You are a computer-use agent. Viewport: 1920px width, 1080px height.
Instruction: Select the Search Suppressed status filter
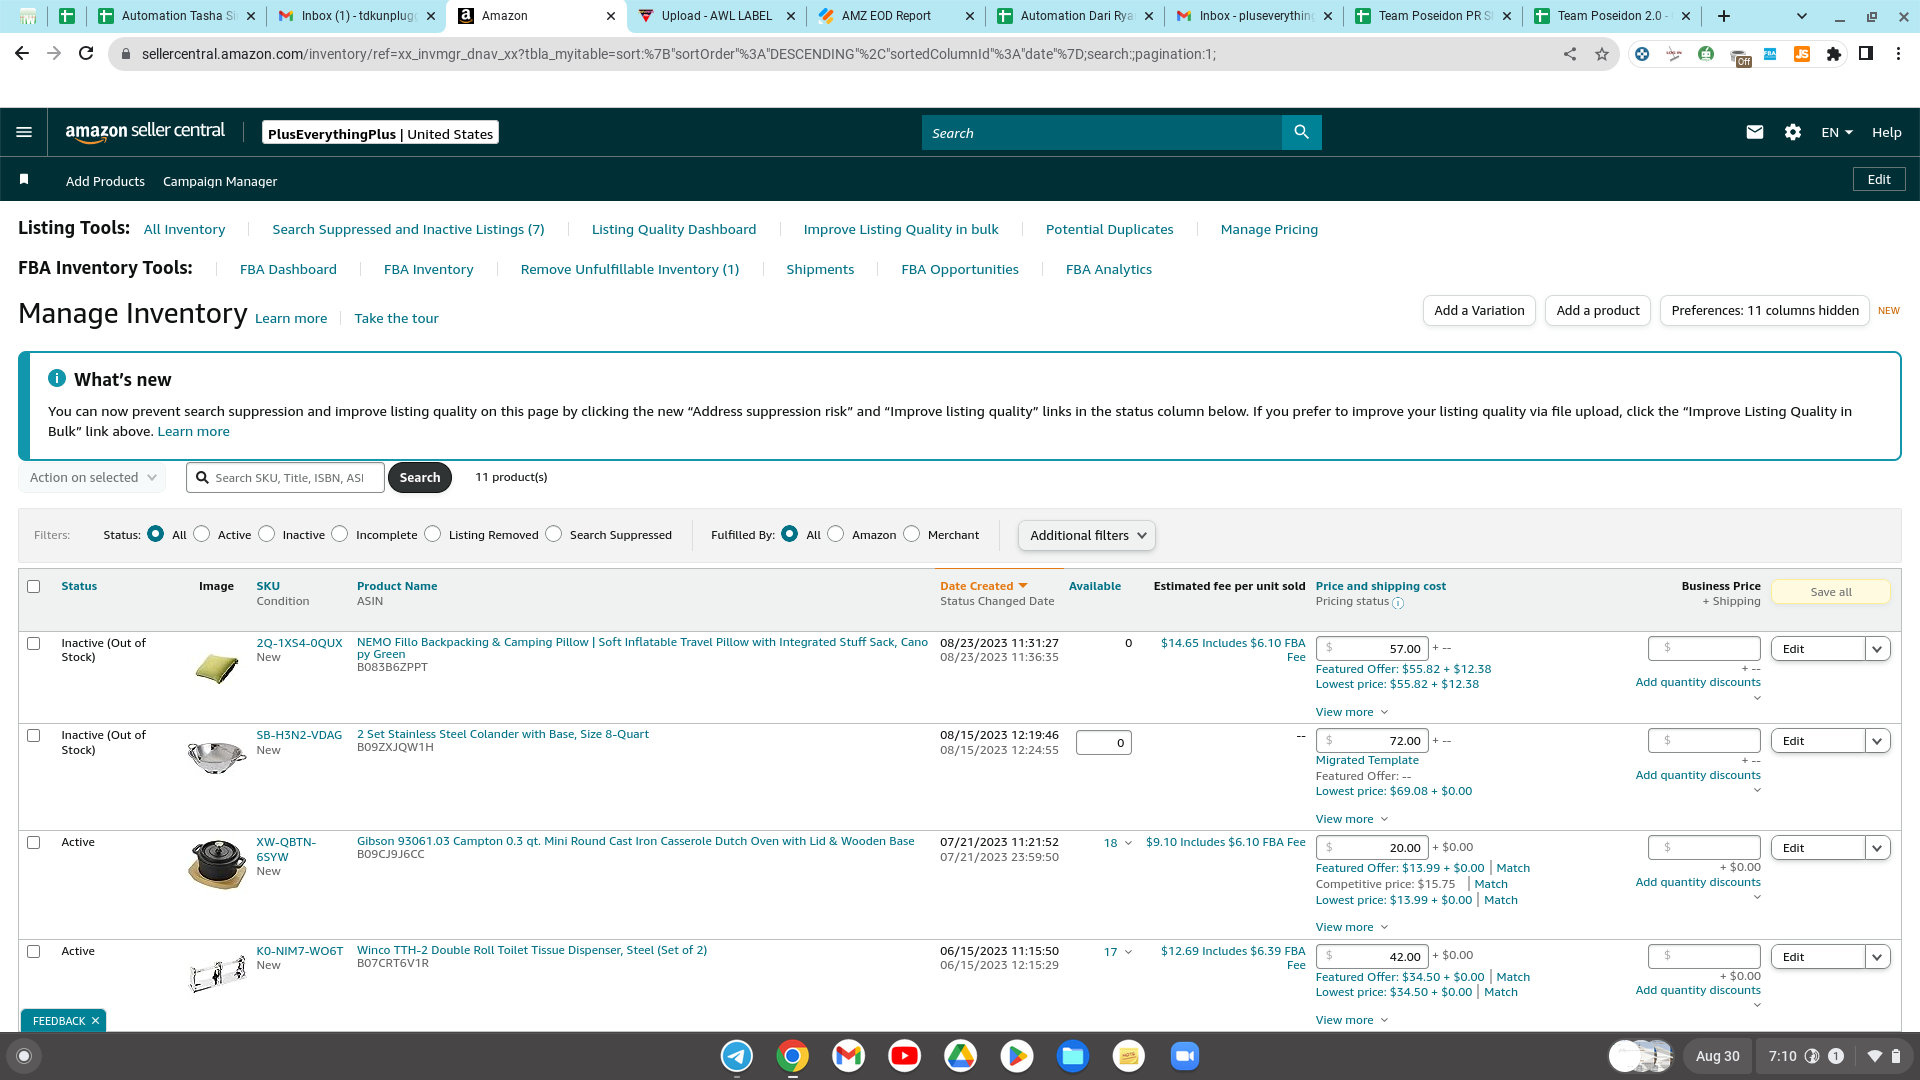[554, 534]
